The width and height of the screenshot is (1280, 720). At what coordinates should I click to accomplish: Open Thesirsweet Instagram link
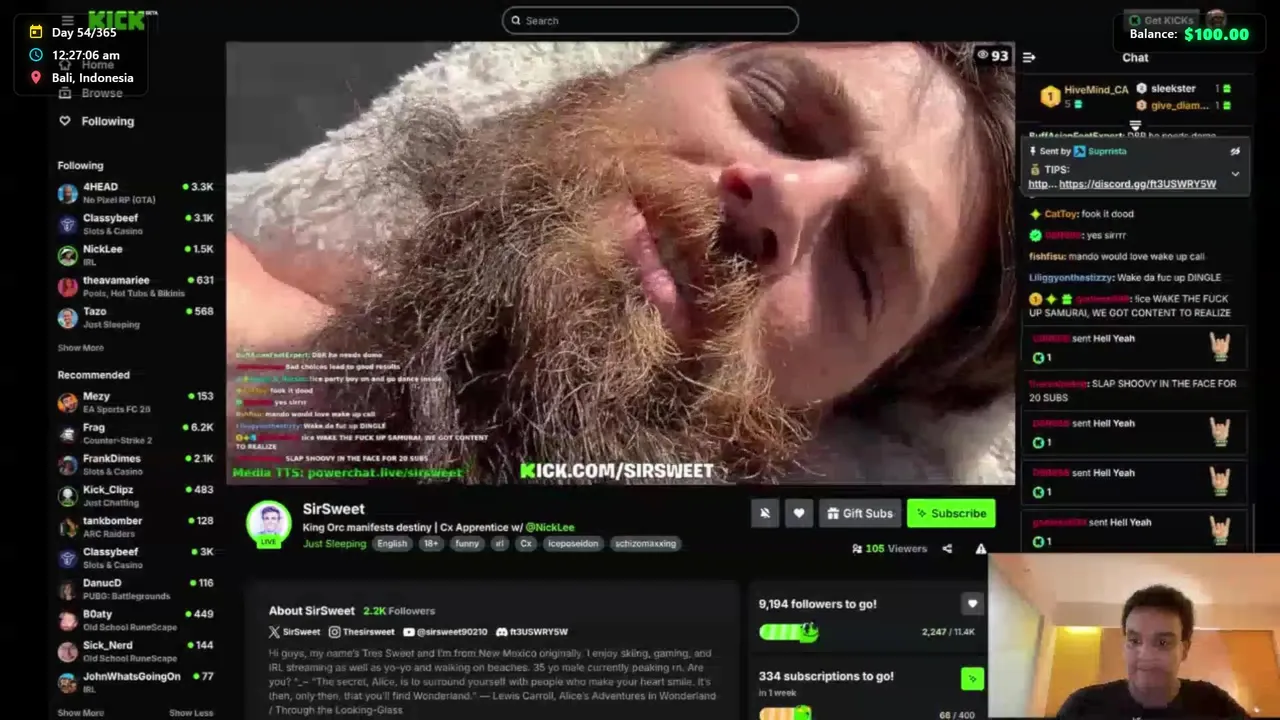click(x=362, y=632)
